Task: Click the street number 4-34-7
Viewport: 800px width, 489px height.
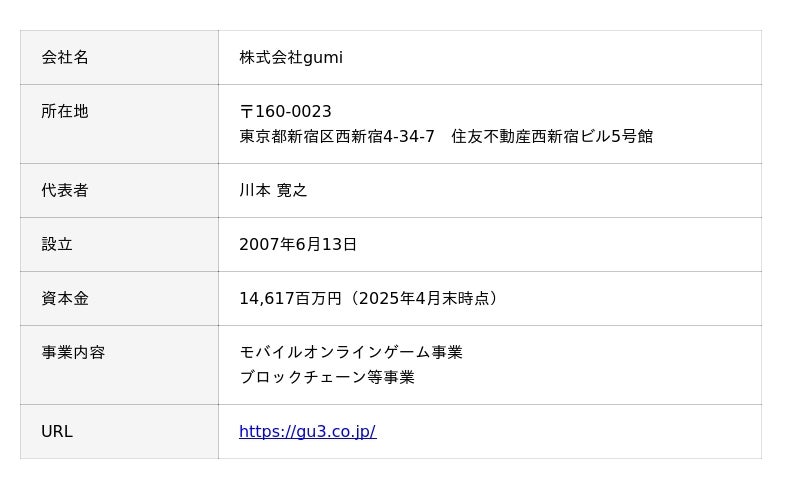Action: [409, 136]
